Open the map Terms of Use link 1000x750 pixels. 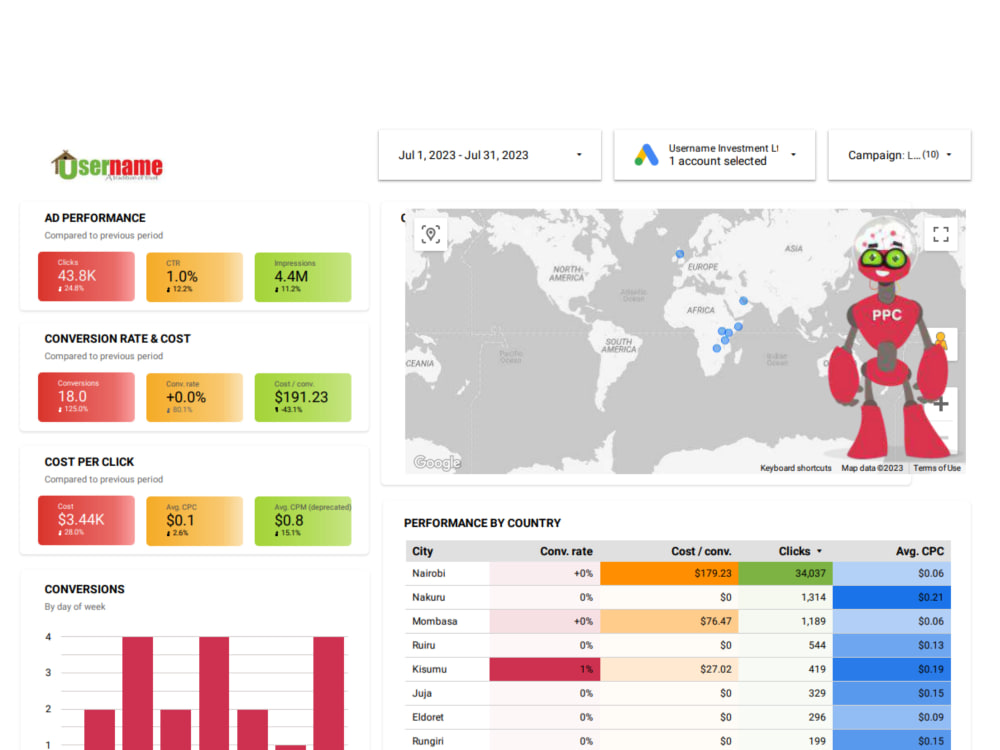tap(937, 468)
